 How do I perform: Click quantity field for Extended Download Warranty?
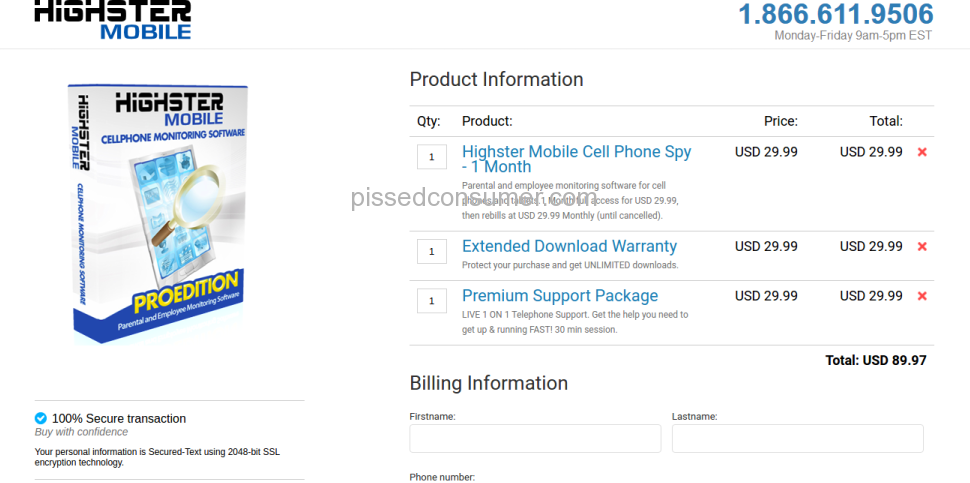pos(432,252)
